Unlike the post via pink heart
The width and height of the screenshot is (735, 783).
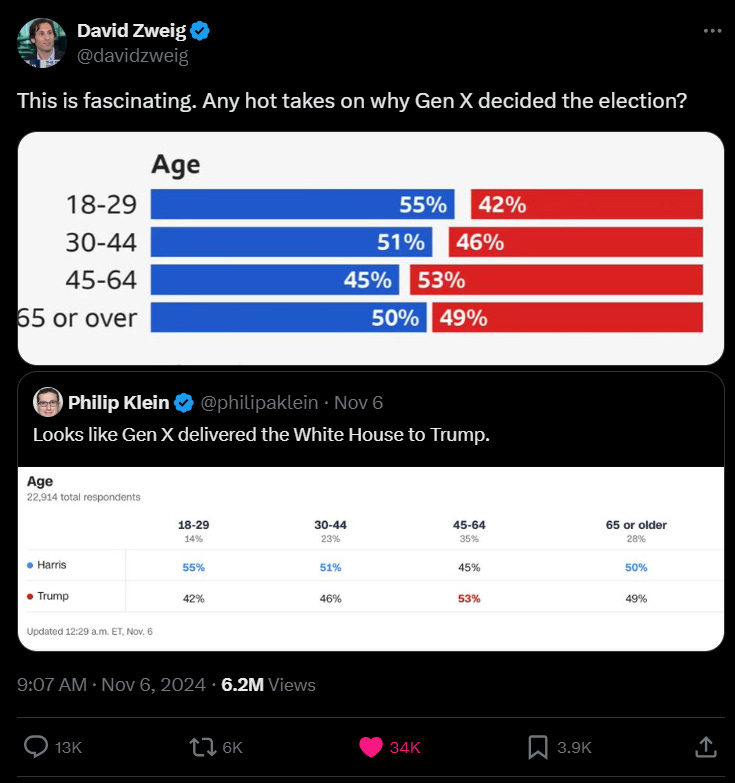coord(370,747)
